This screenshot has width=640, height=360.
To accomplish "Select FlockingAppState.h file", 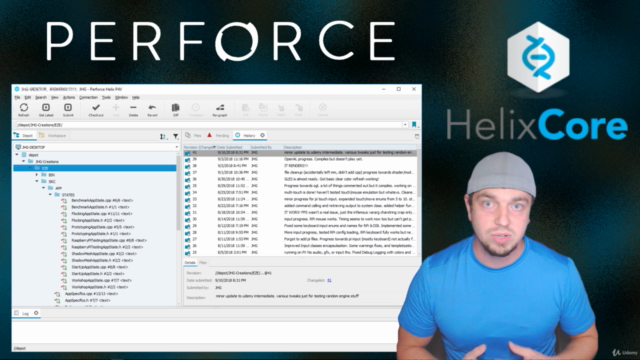I will coord(98,220).
